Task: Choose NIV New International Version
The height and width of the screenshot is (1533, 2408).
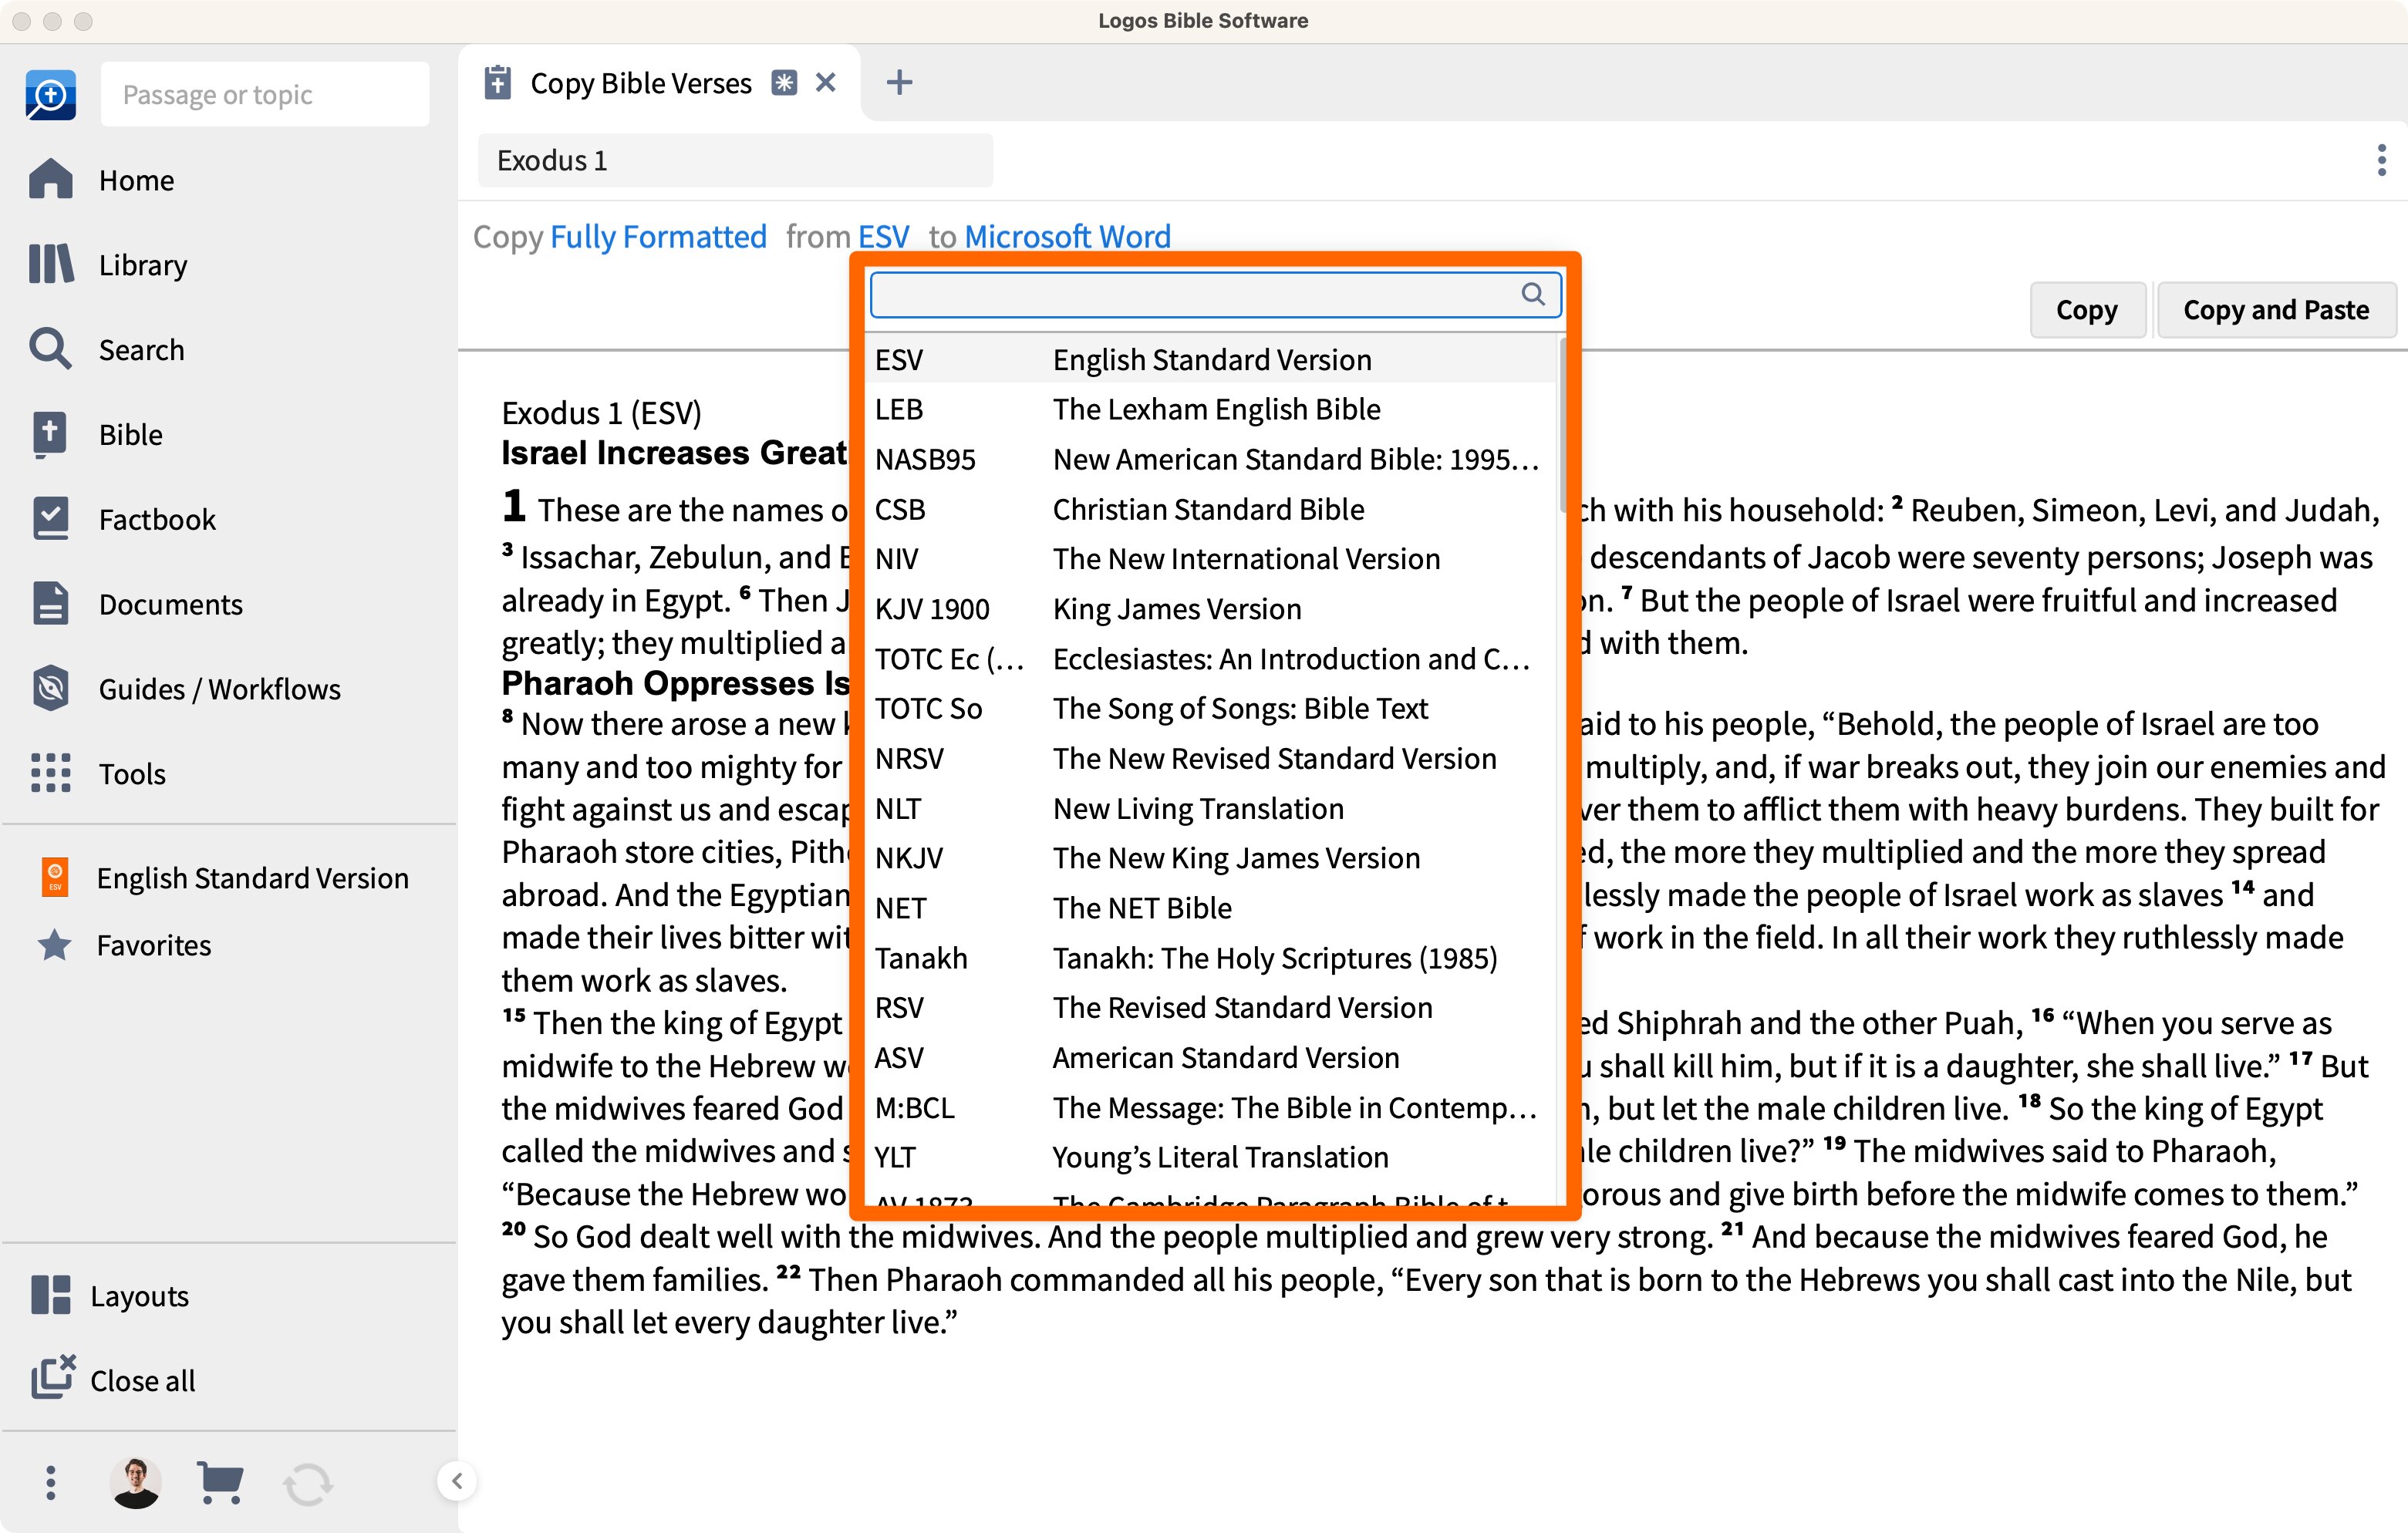Action: click(1211, 559)
